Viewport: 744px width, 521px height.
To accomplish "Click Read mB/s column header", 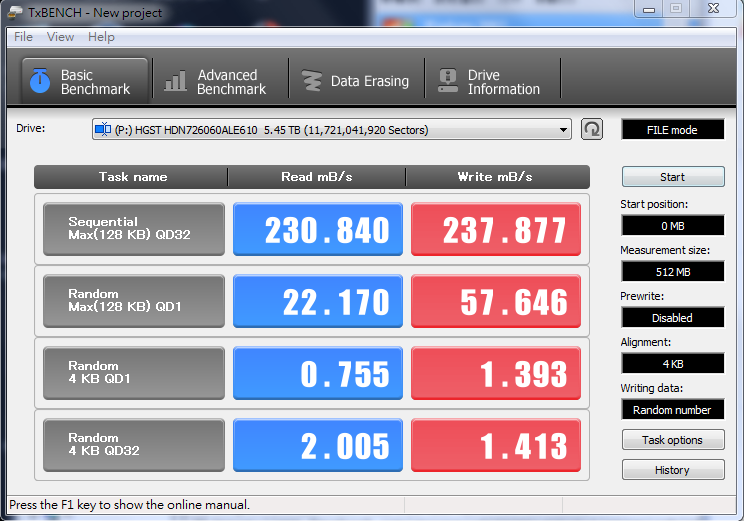I will (x=316, y=177).
